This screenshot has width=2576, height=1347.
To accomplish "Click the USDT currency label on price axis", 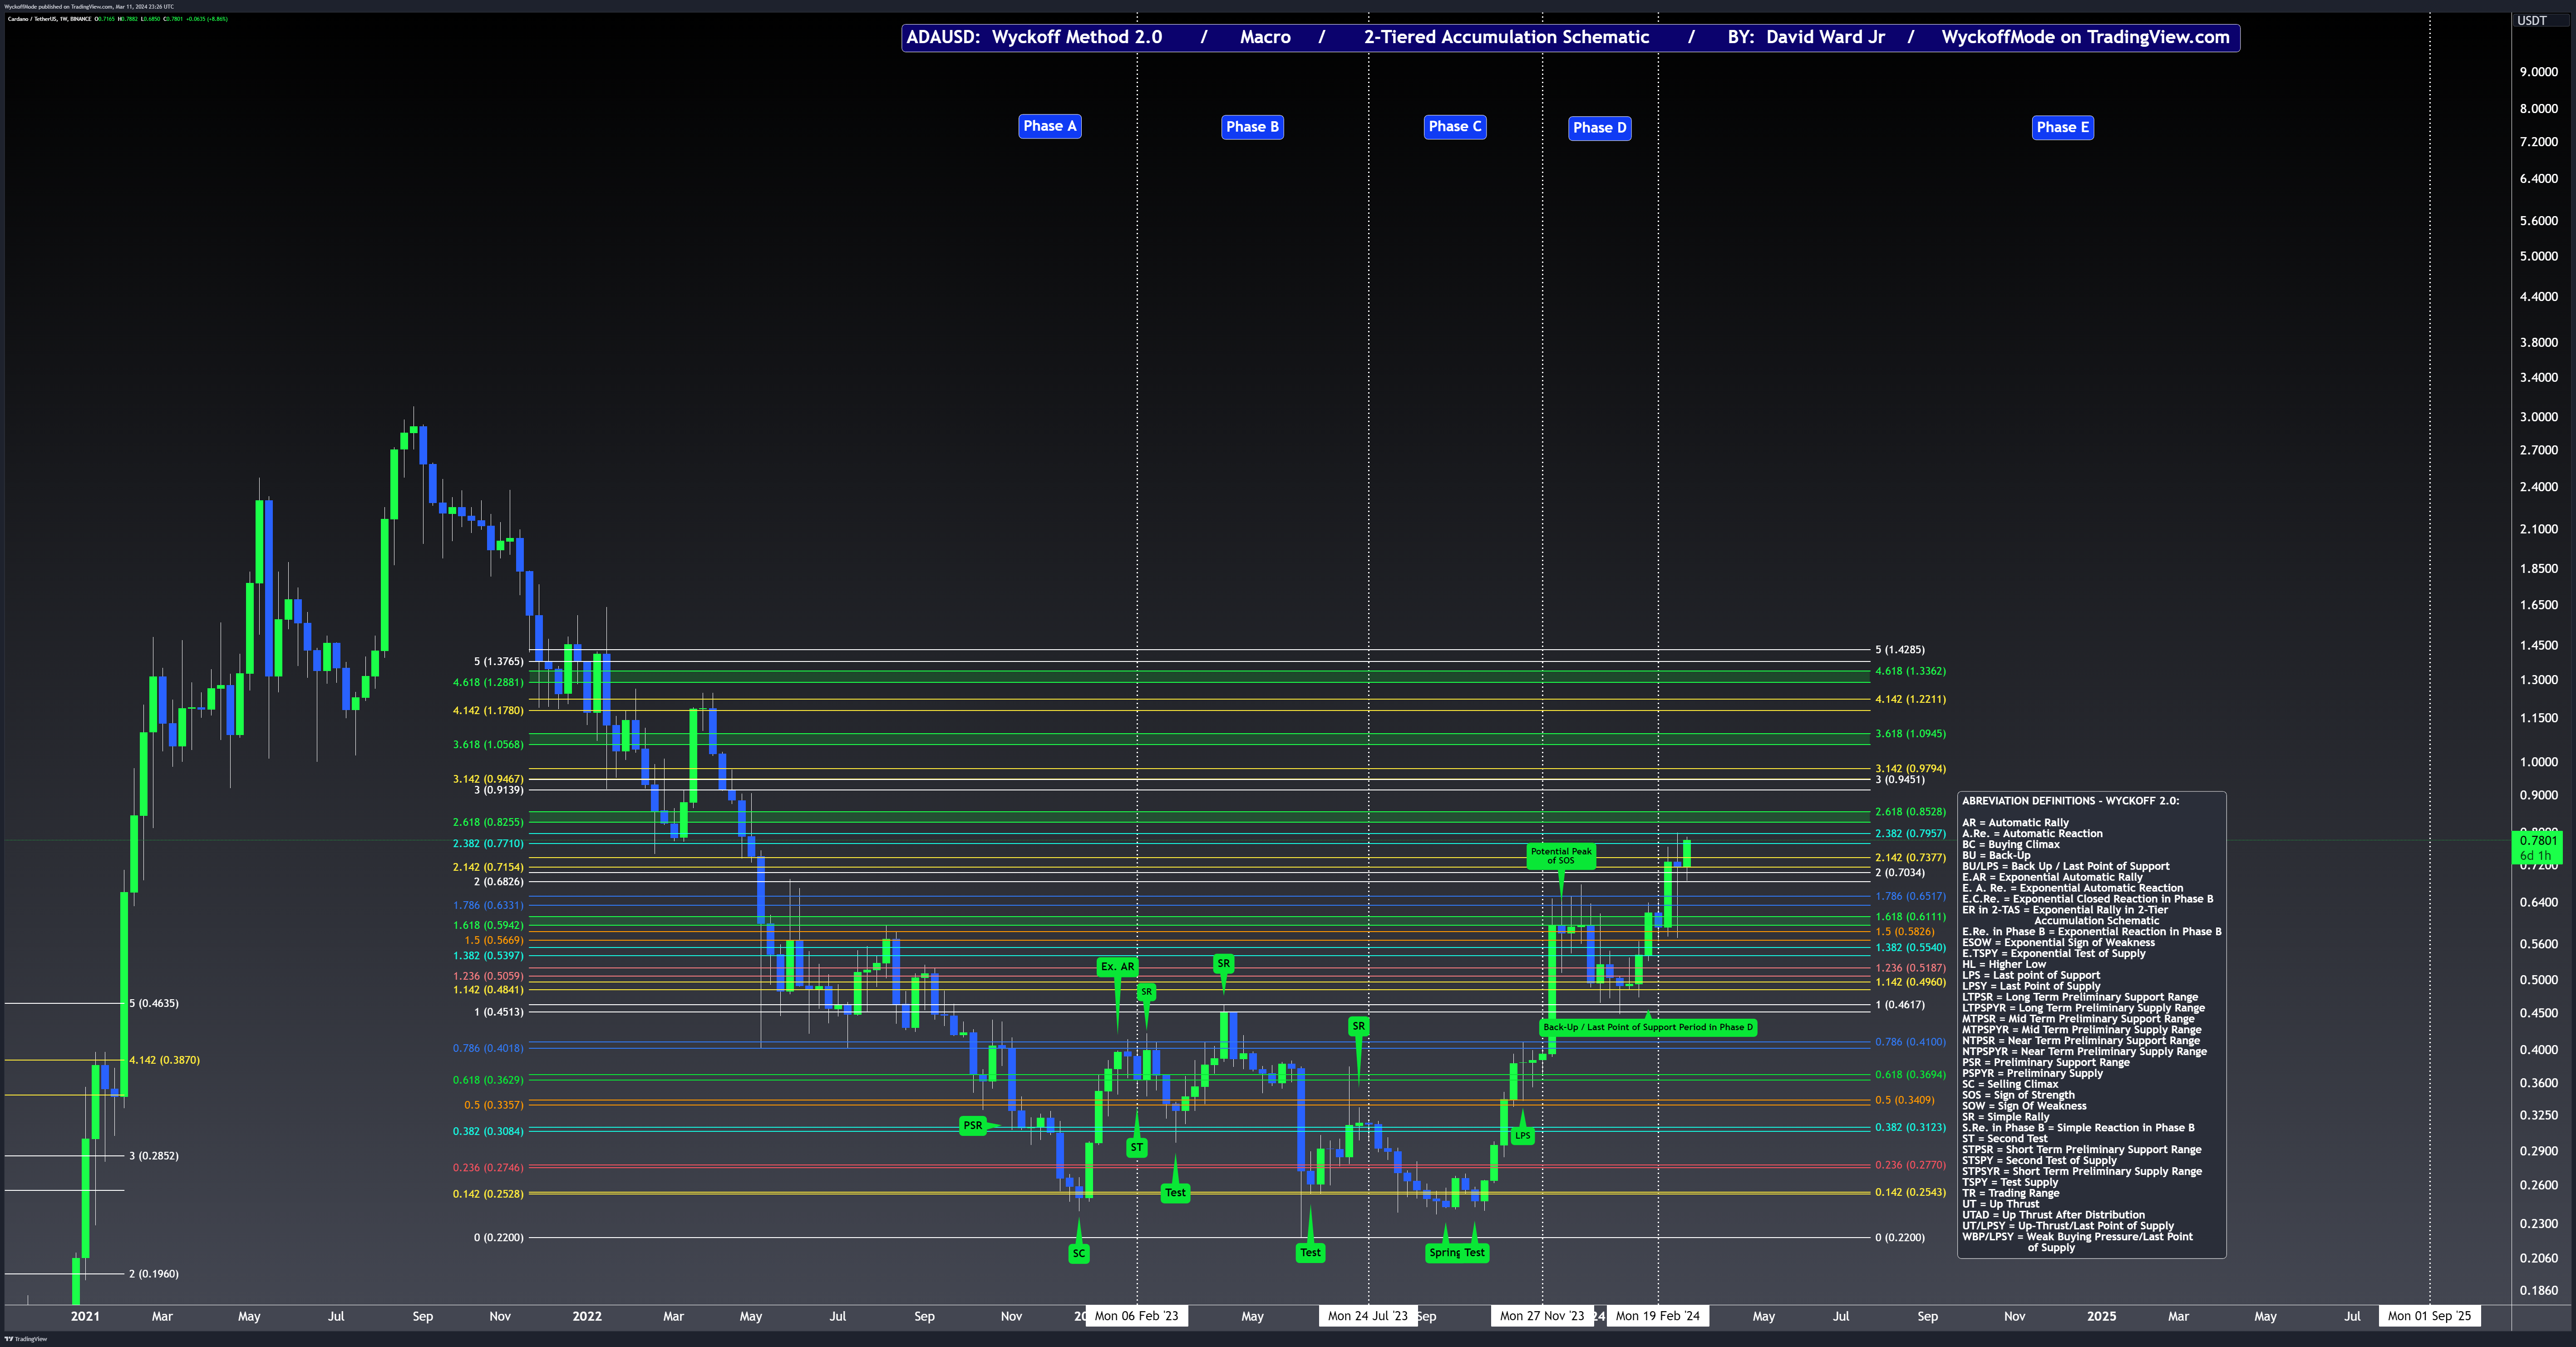I will point(2531,21).
